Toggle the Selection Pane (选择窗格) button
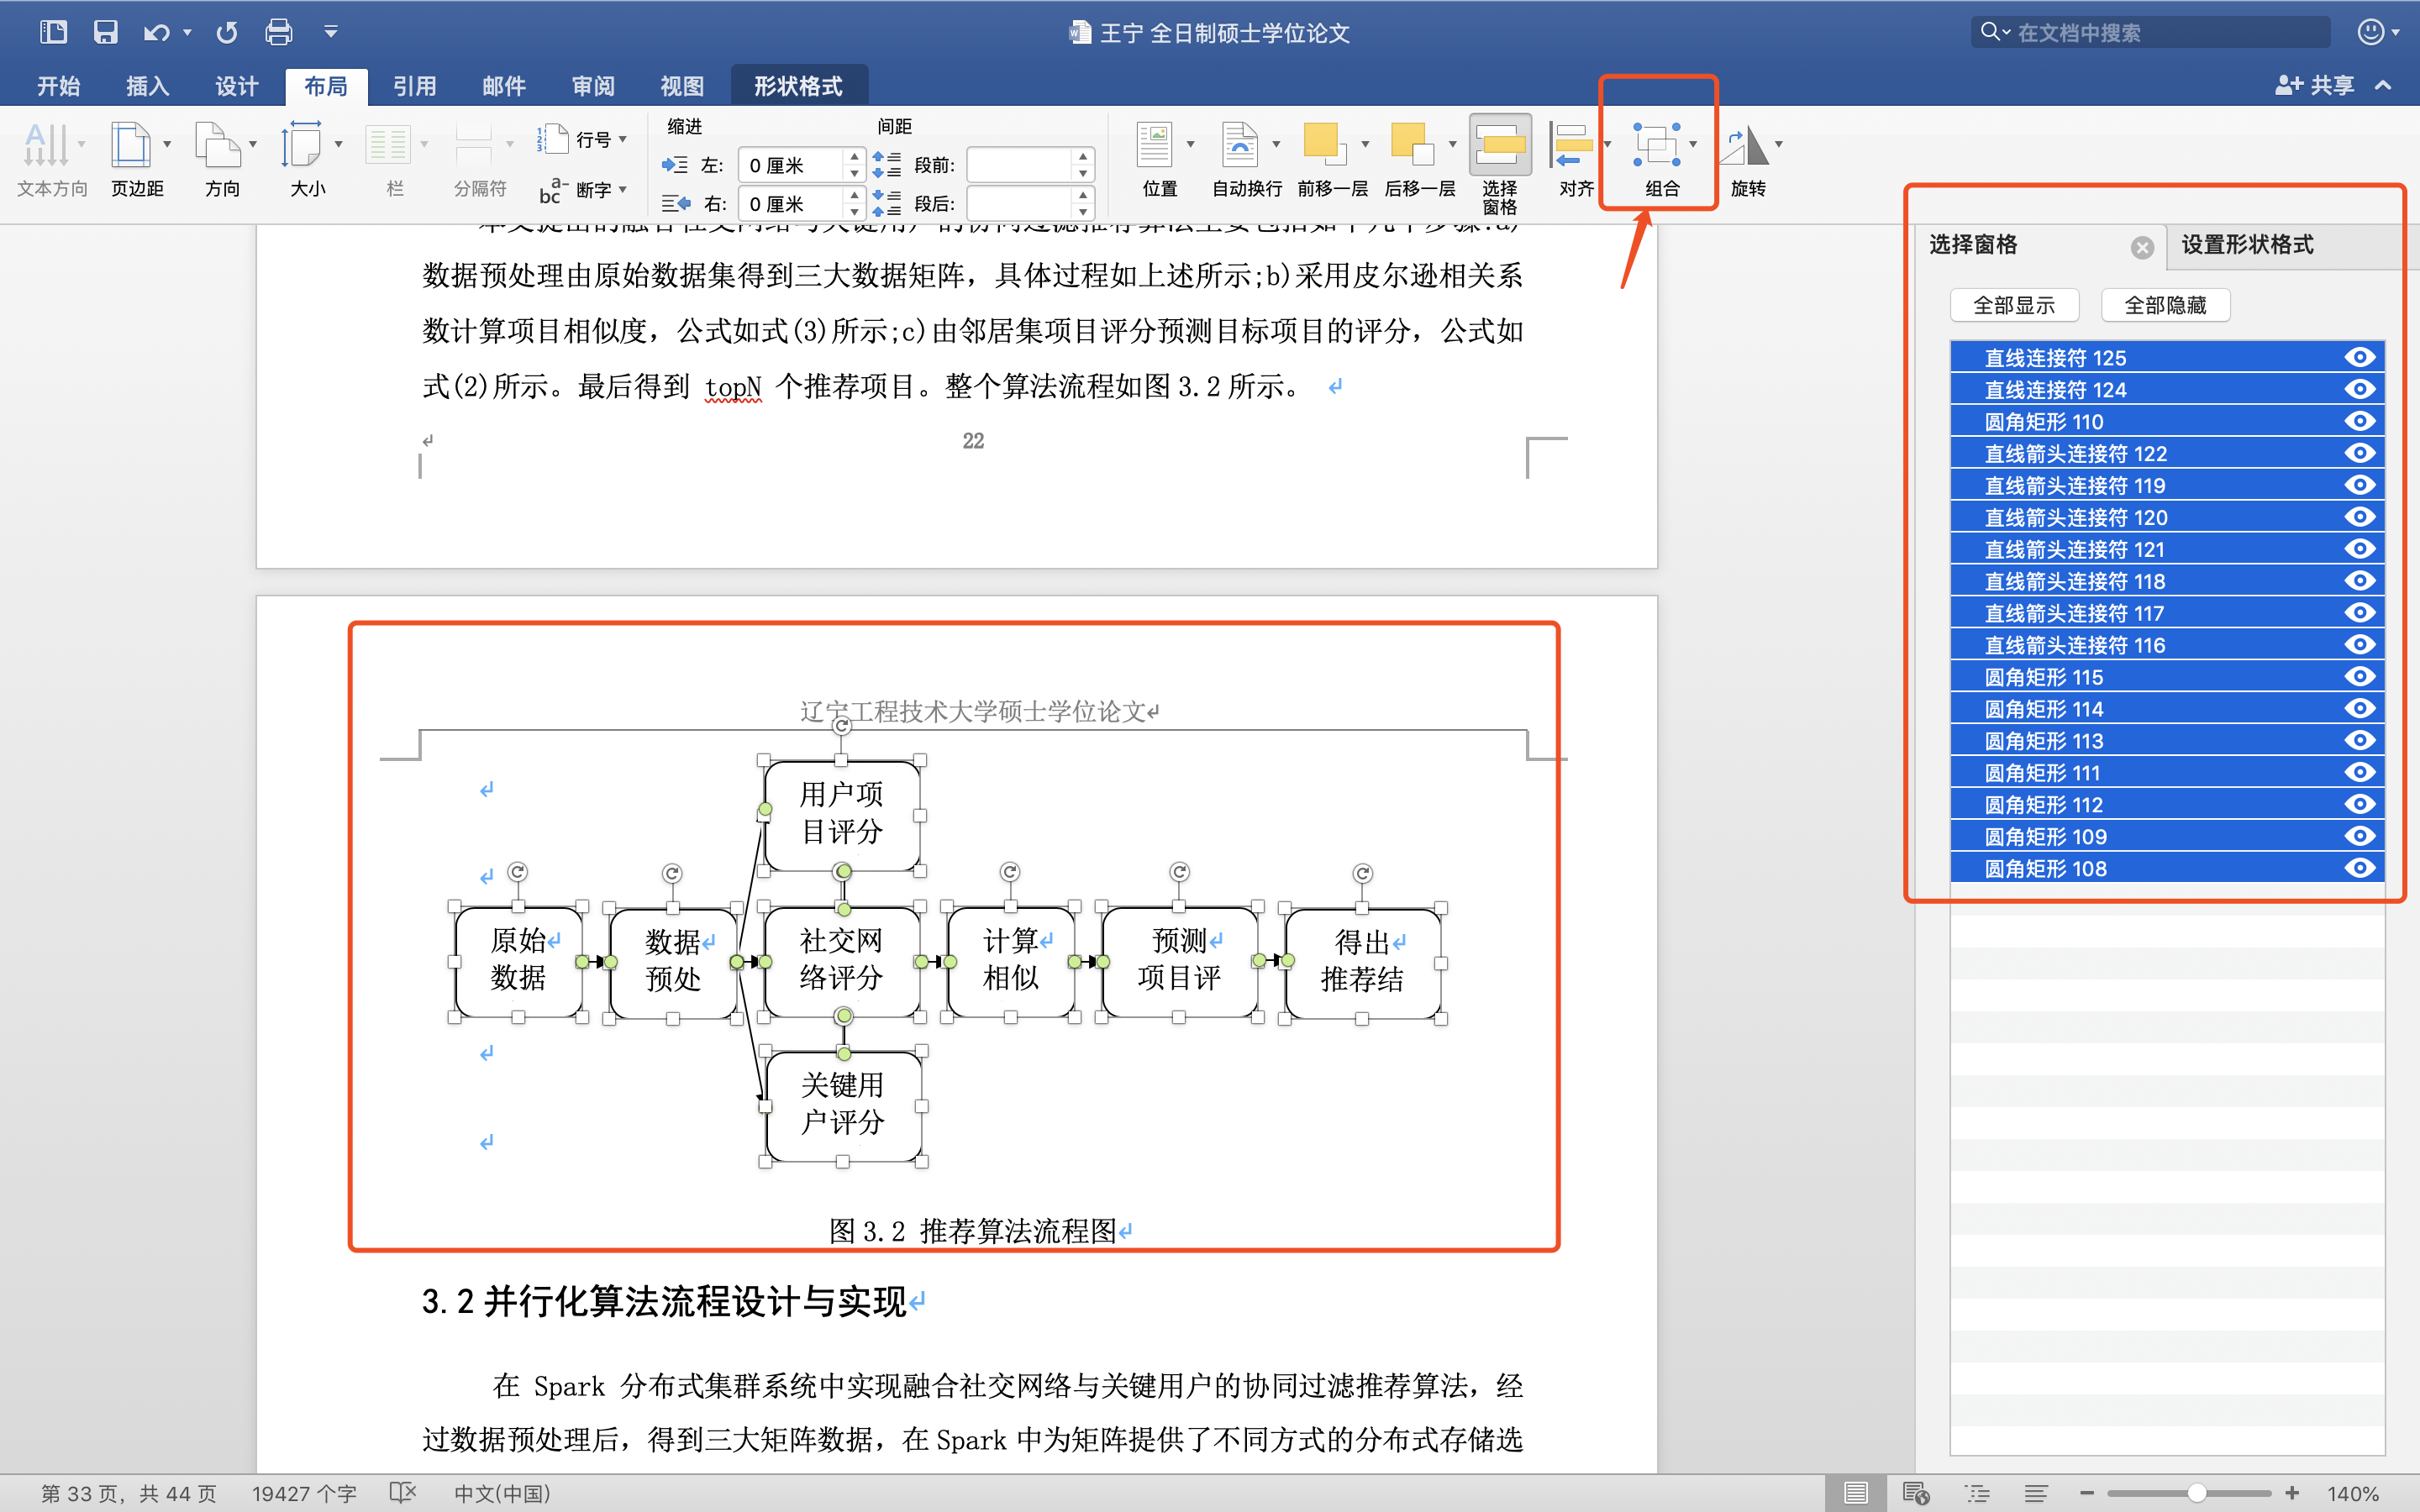Image resolution: width=2420 pixels, height=1512 pixels. tap(1499, 165)
